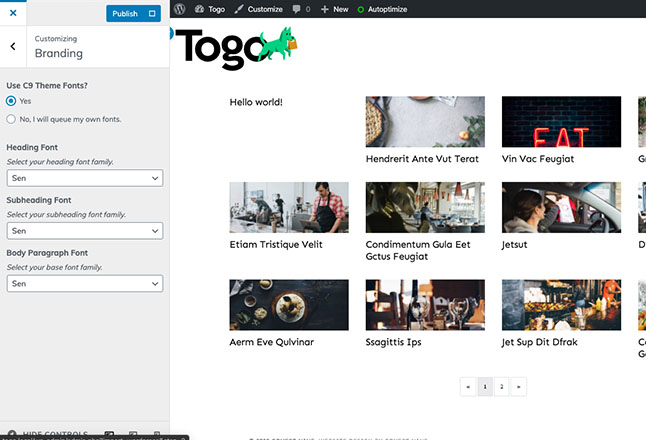
Task: Click the Jet Sup Dit Dfrak title
Action: 540,342
